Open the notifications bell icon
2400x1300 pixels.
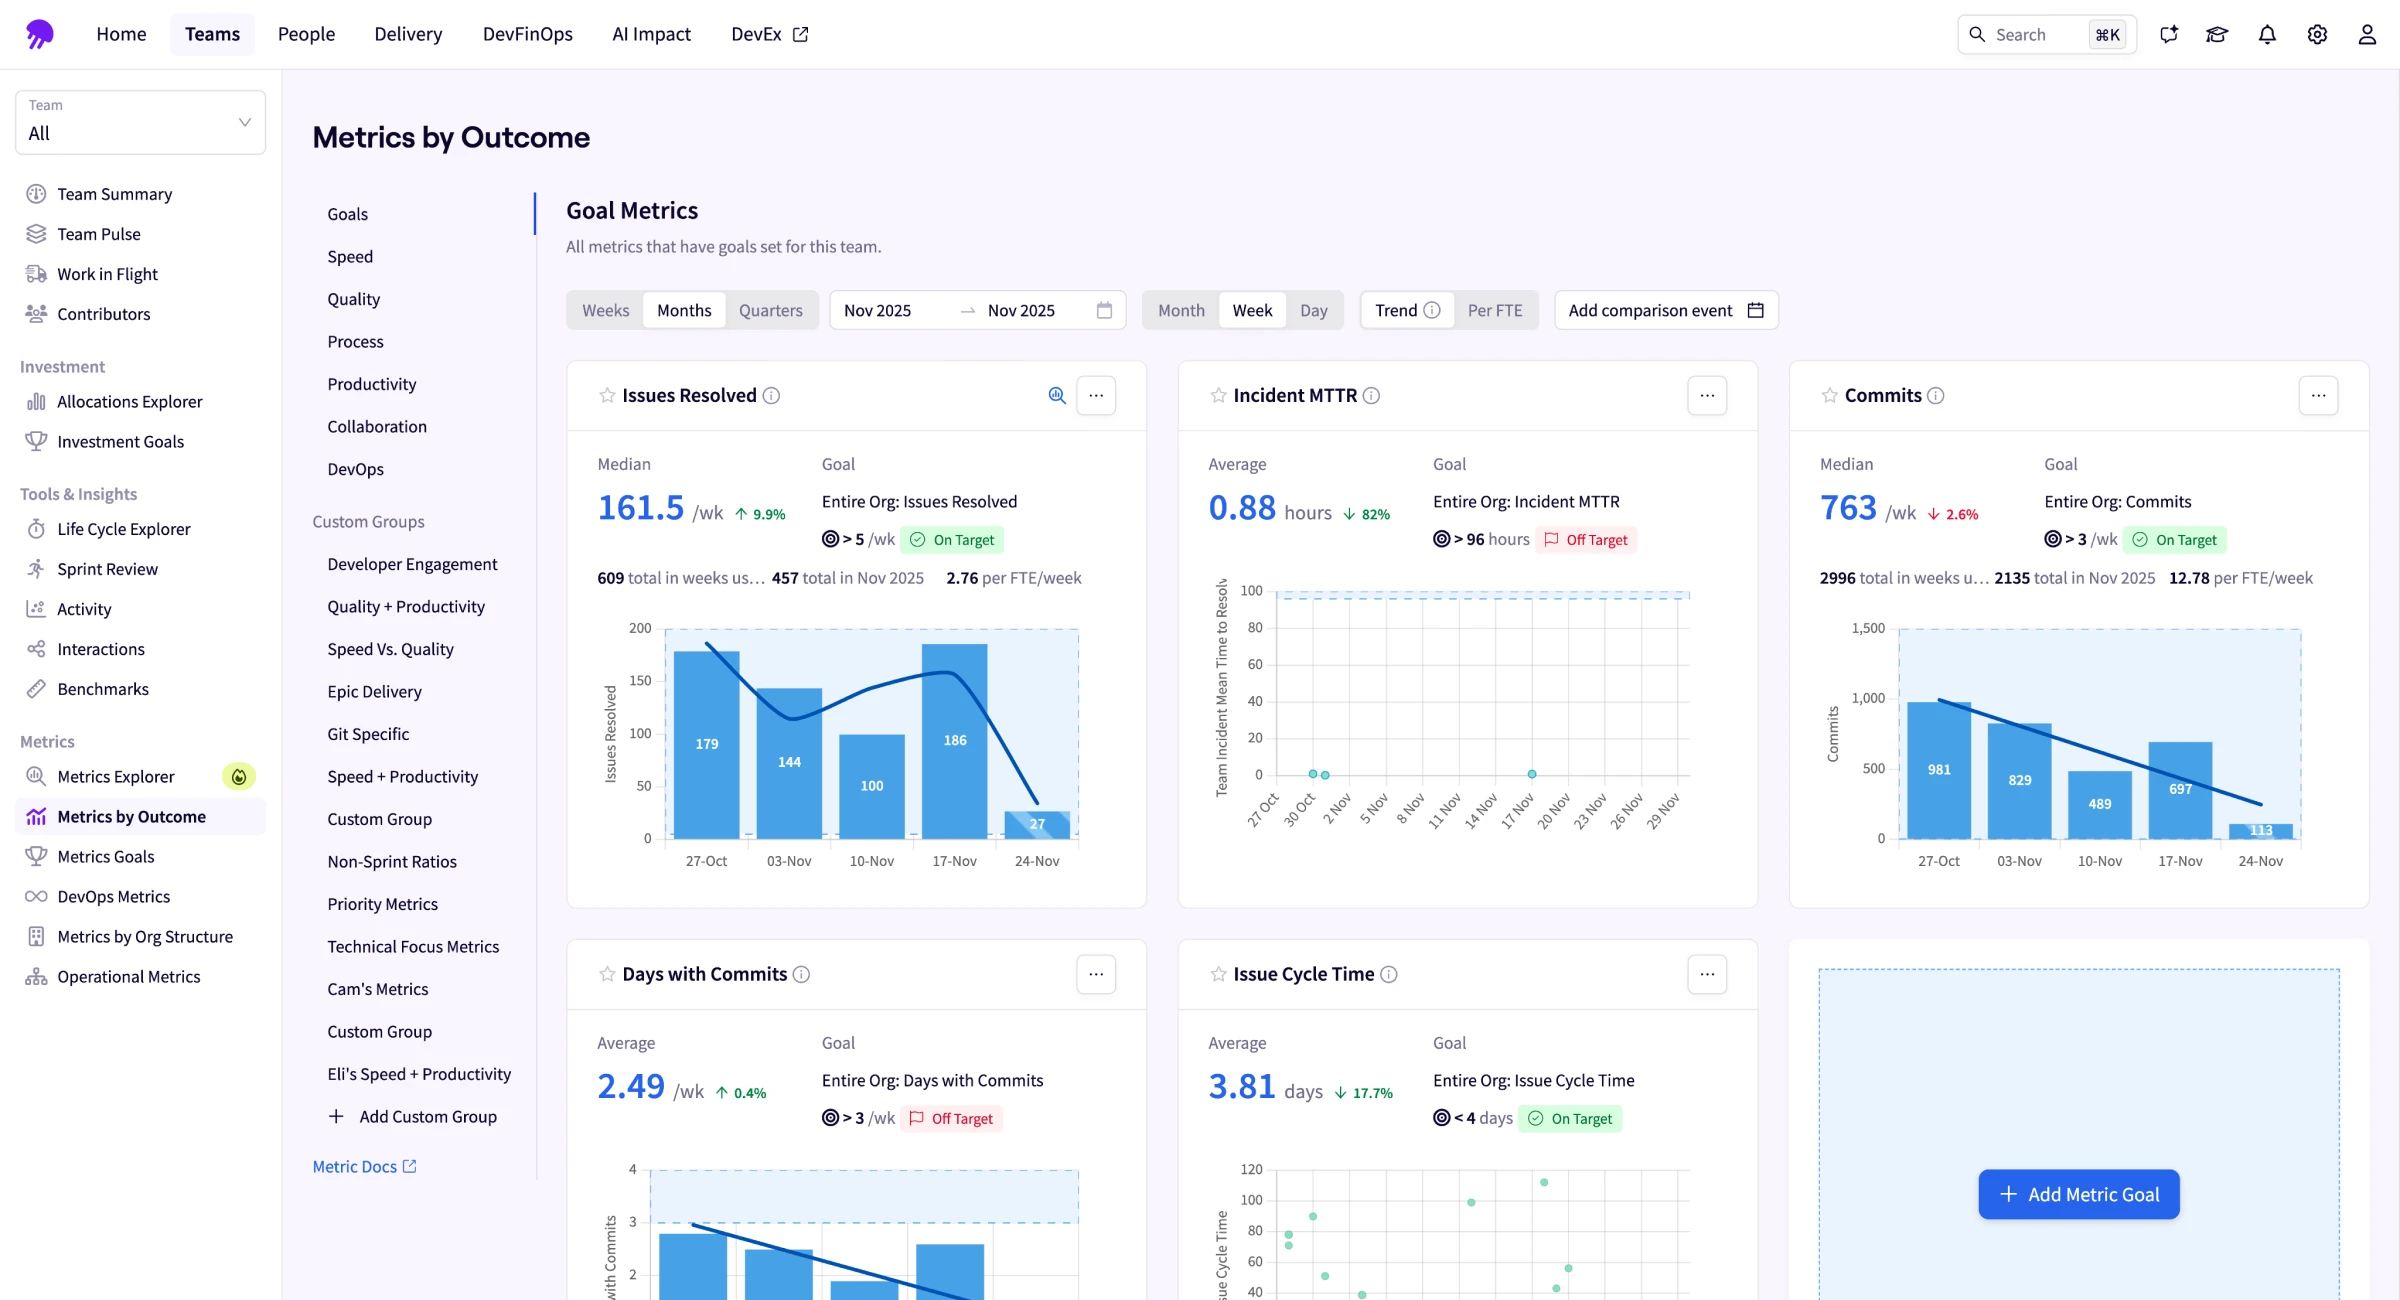[2266, 34]
